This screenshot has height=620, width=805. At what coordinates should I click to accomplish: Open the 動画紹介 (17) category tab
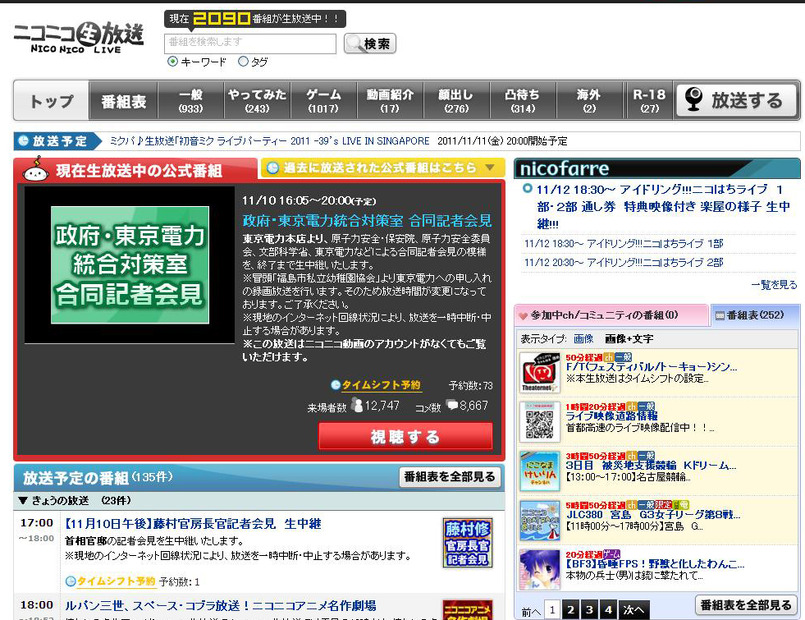390,101
